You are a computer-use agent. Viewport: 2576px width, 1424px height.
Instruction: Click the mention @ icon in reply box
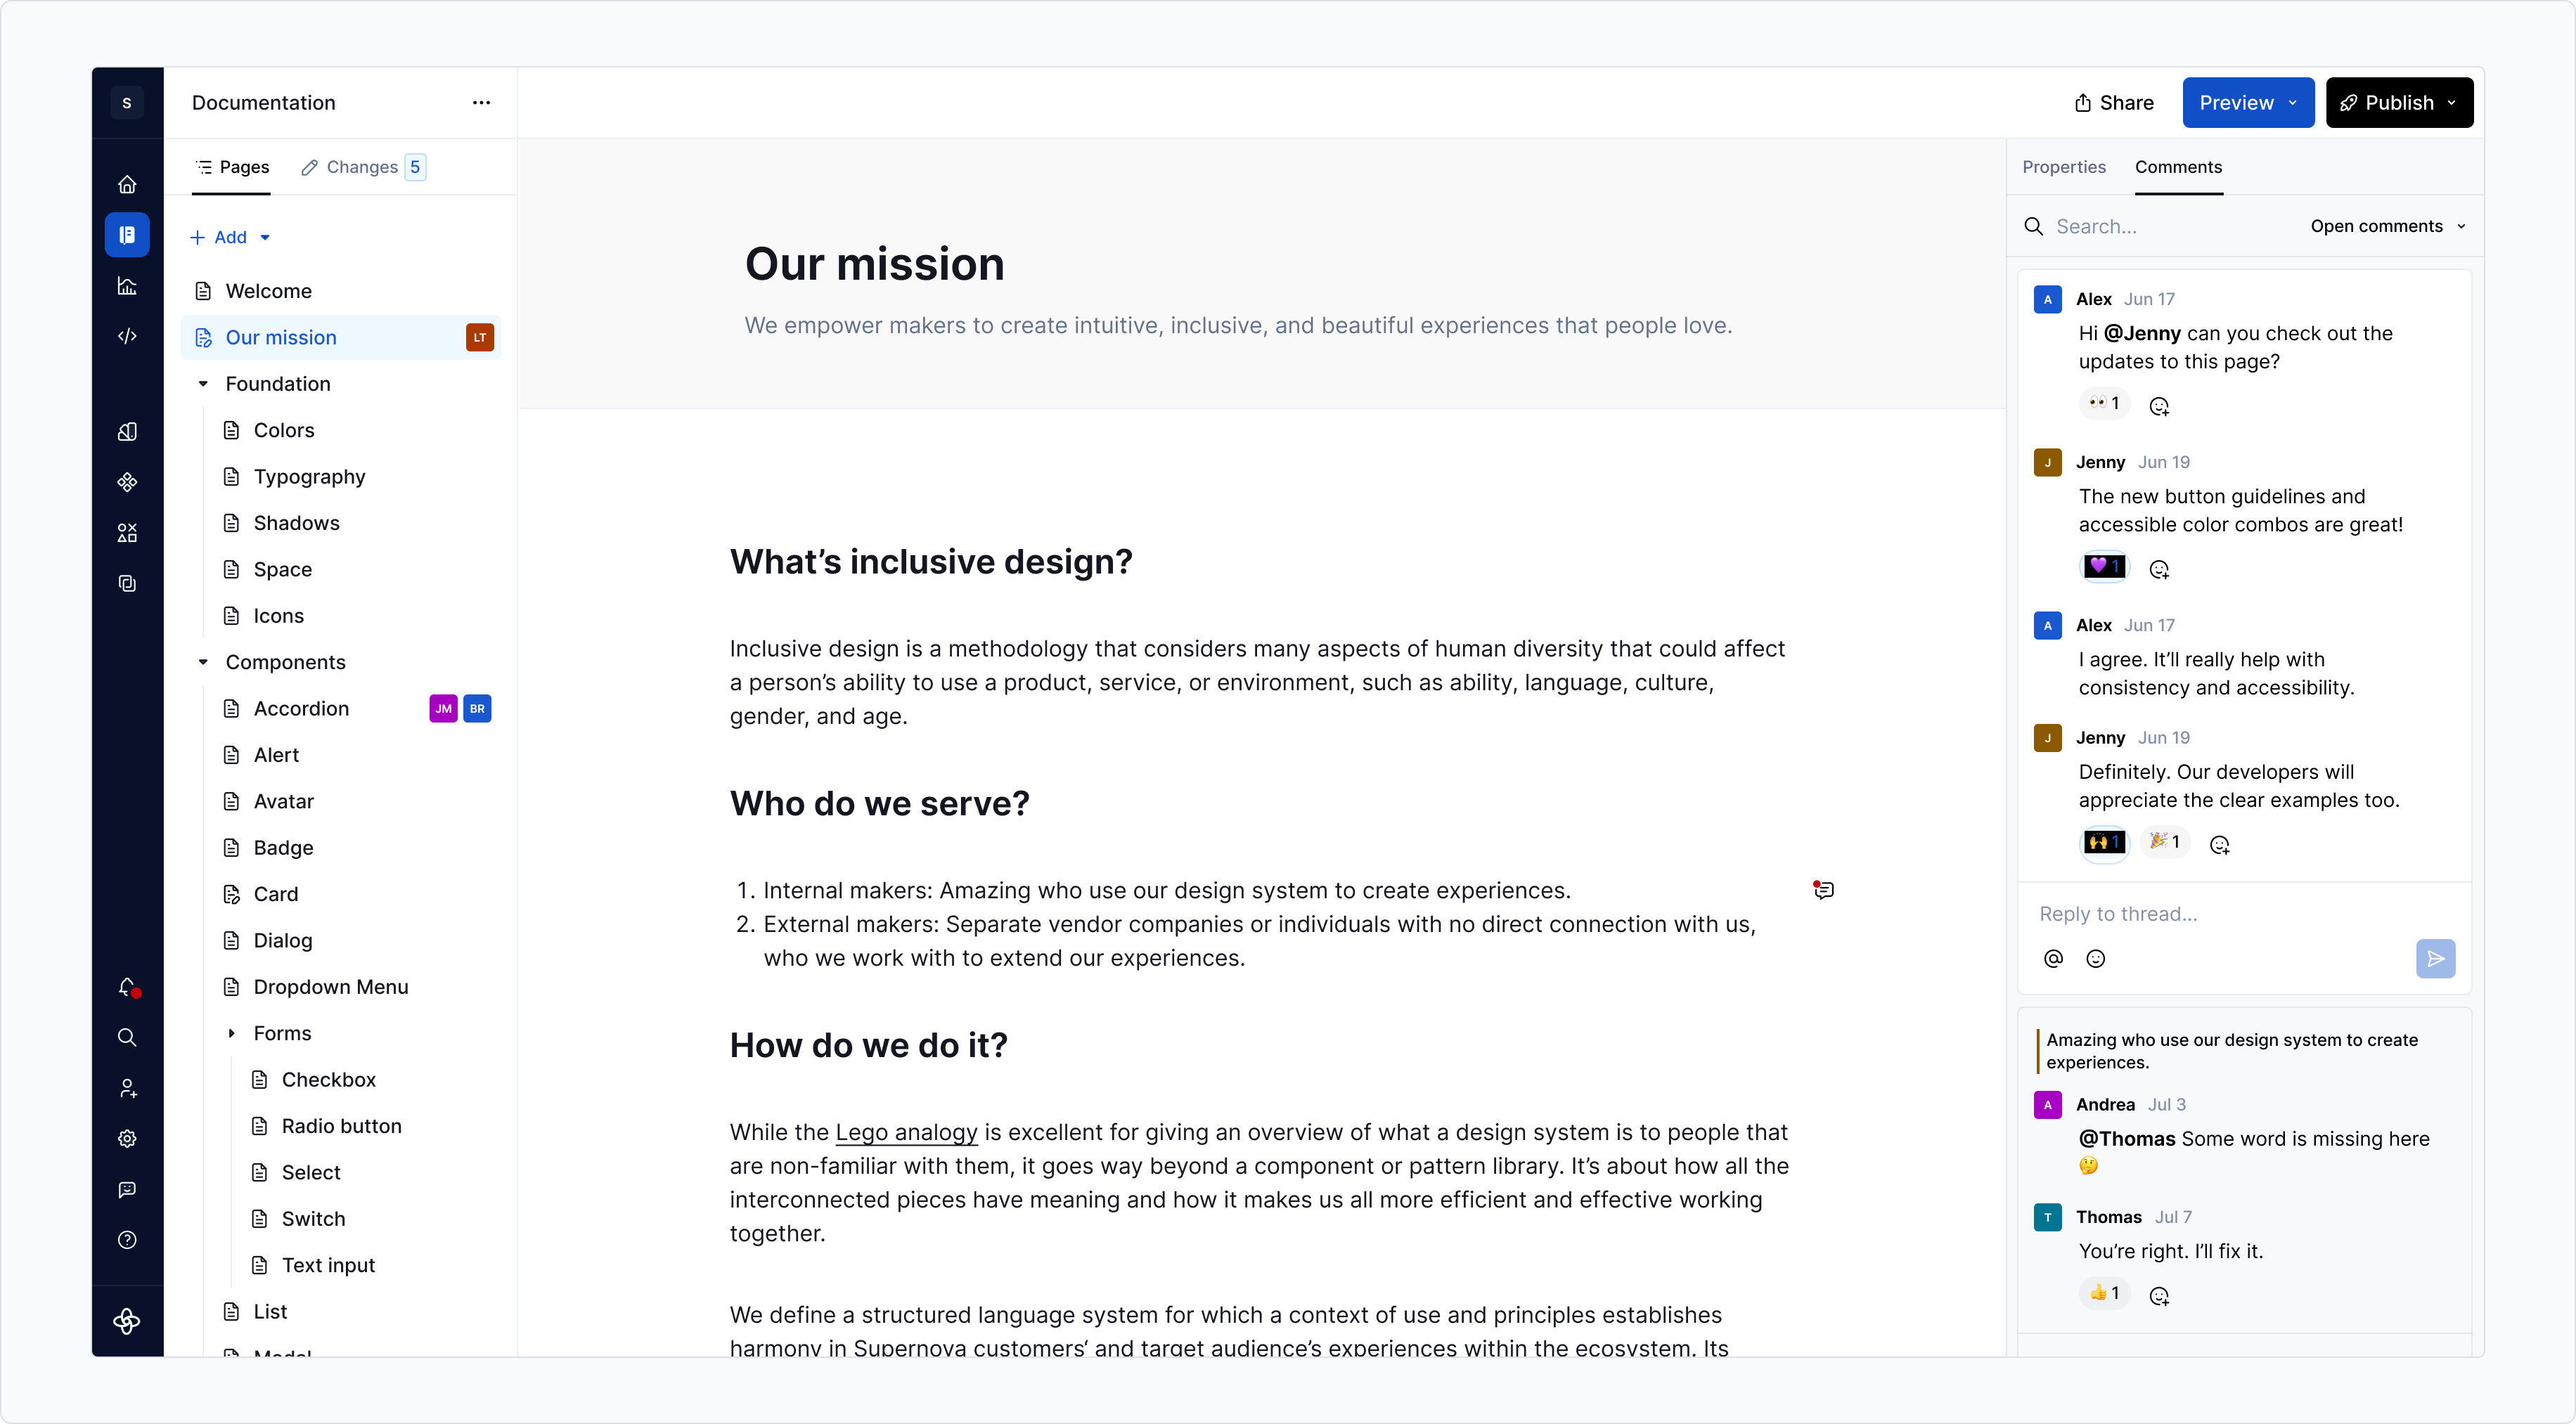pos(2053,959)
